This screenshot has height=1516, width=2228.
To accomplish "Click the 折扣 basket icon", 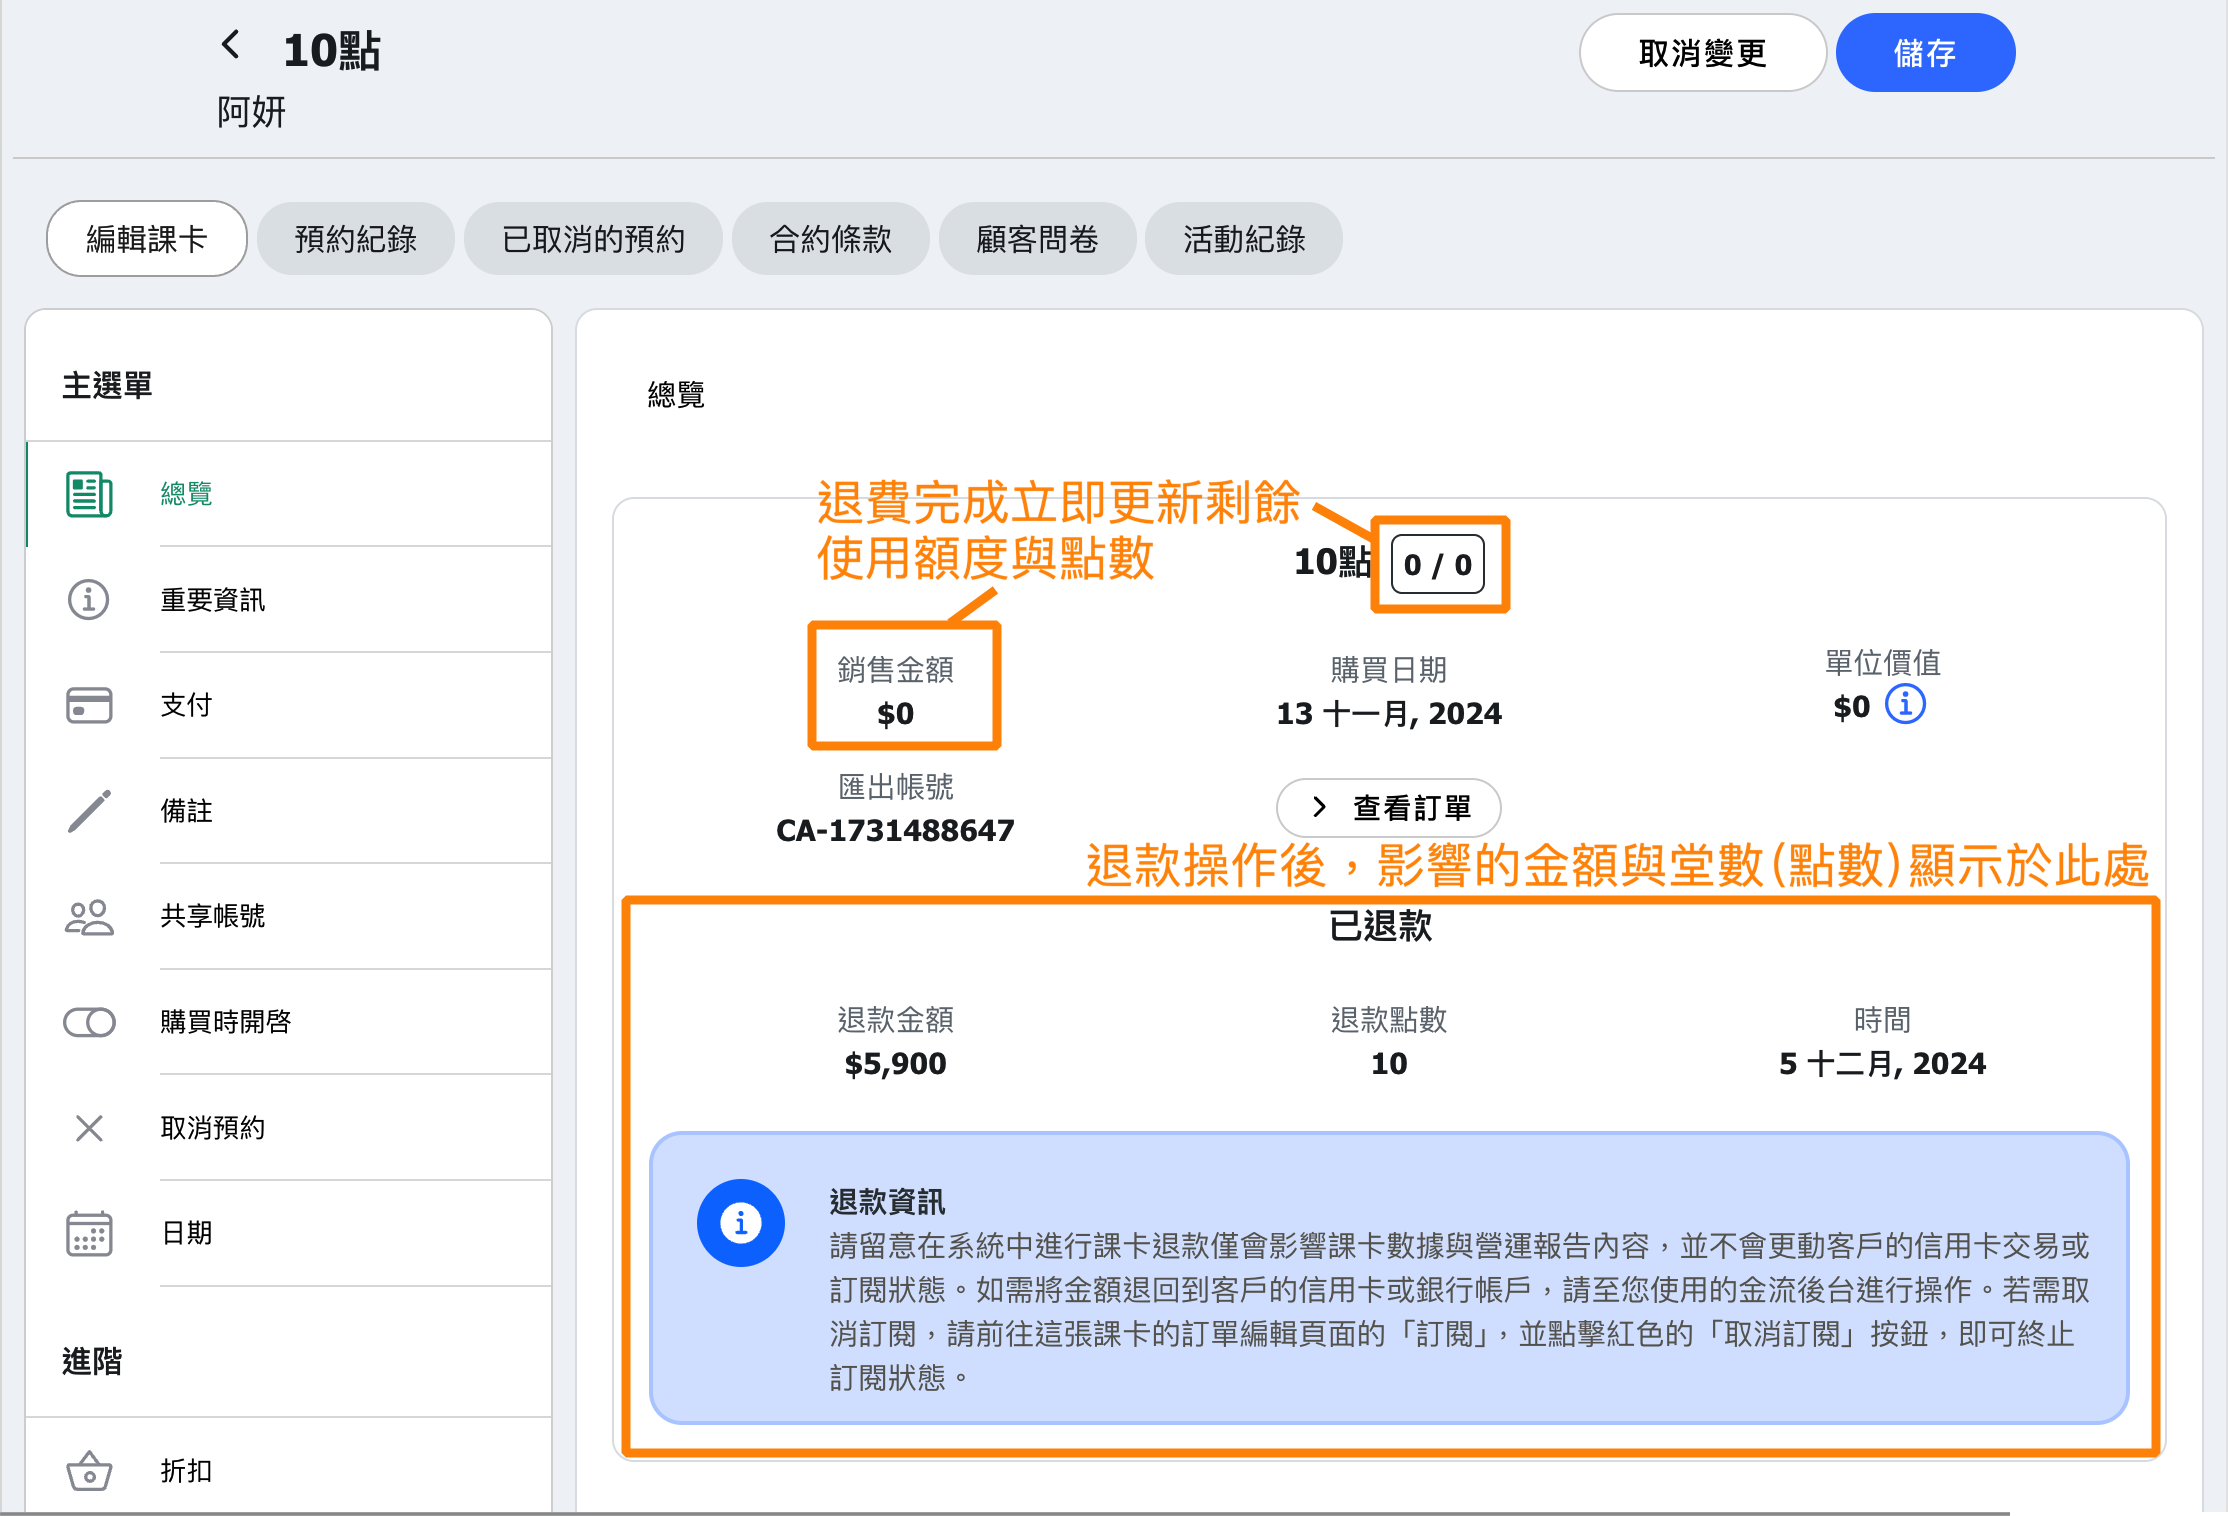I will point(89,1471).
